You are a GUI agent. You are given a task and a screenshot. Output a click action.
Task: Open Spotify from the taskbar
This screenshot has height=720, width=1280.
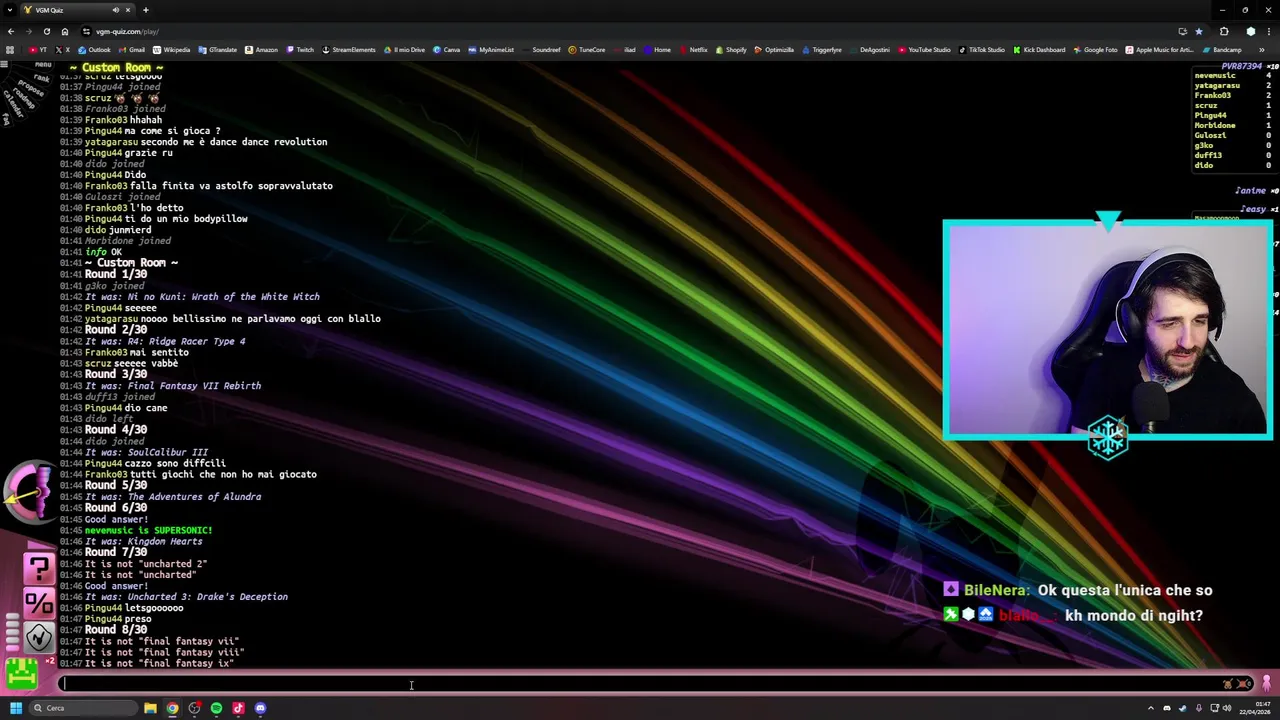point(216,708)
